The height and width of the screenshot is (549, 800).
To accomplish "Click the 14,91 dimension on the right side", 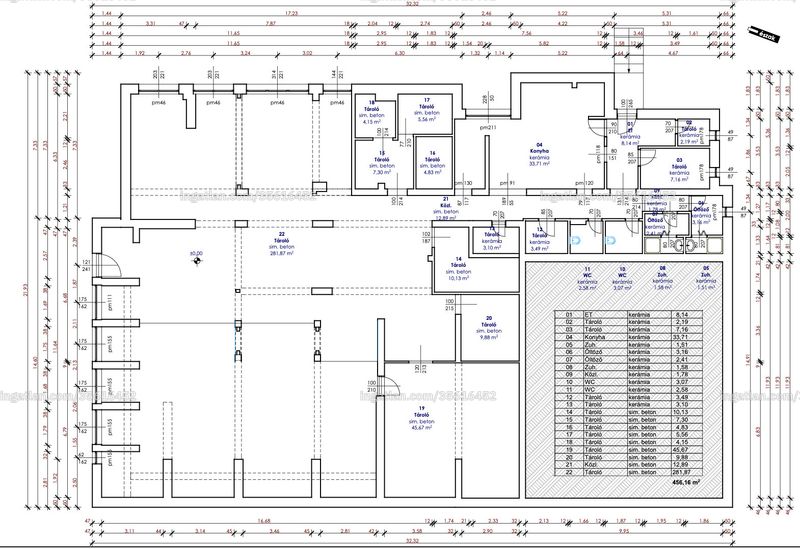I will tap(748, 358).
